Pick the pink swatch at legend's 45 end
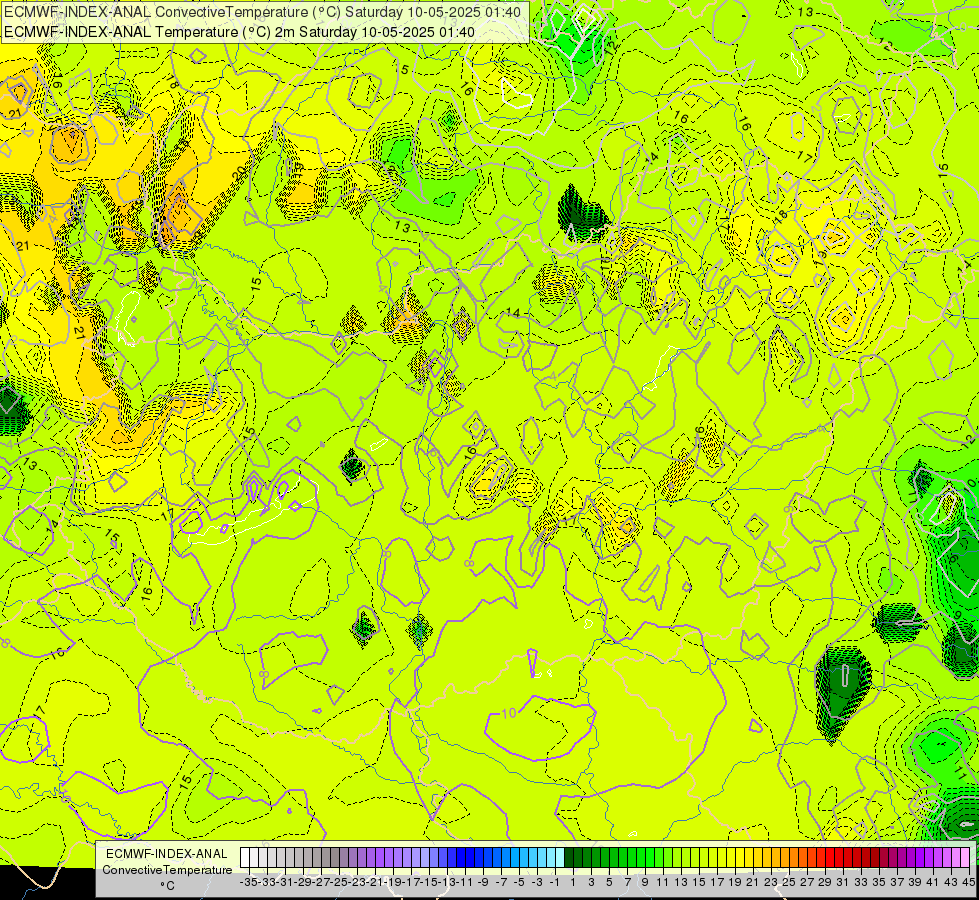Image resolution: width=979 pixels, height=900 pixels. pos(965,858)
